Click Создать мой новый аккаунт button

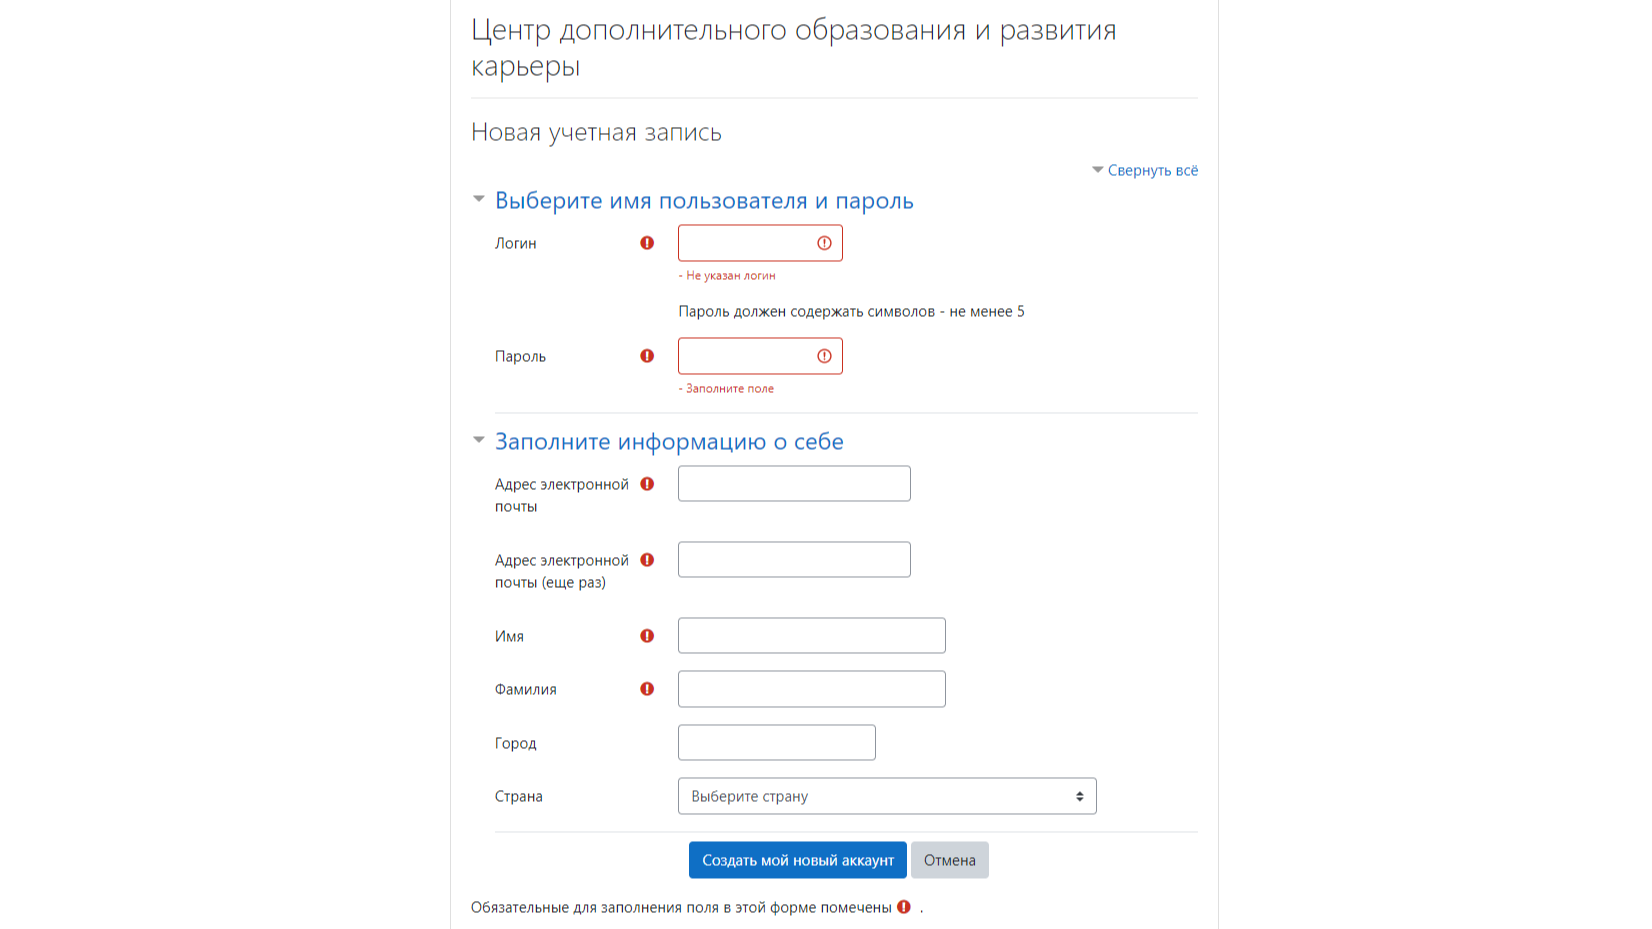798,860
